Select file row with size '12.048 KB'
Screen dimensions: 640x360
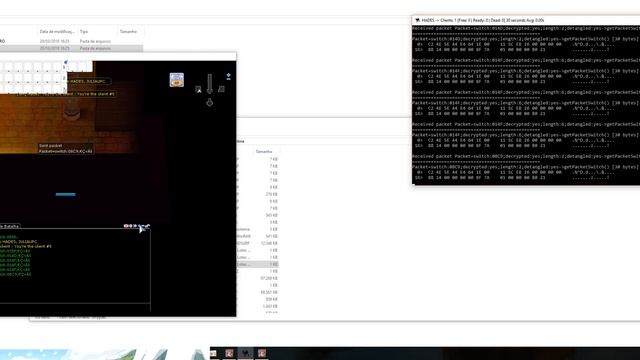(257, 243)
